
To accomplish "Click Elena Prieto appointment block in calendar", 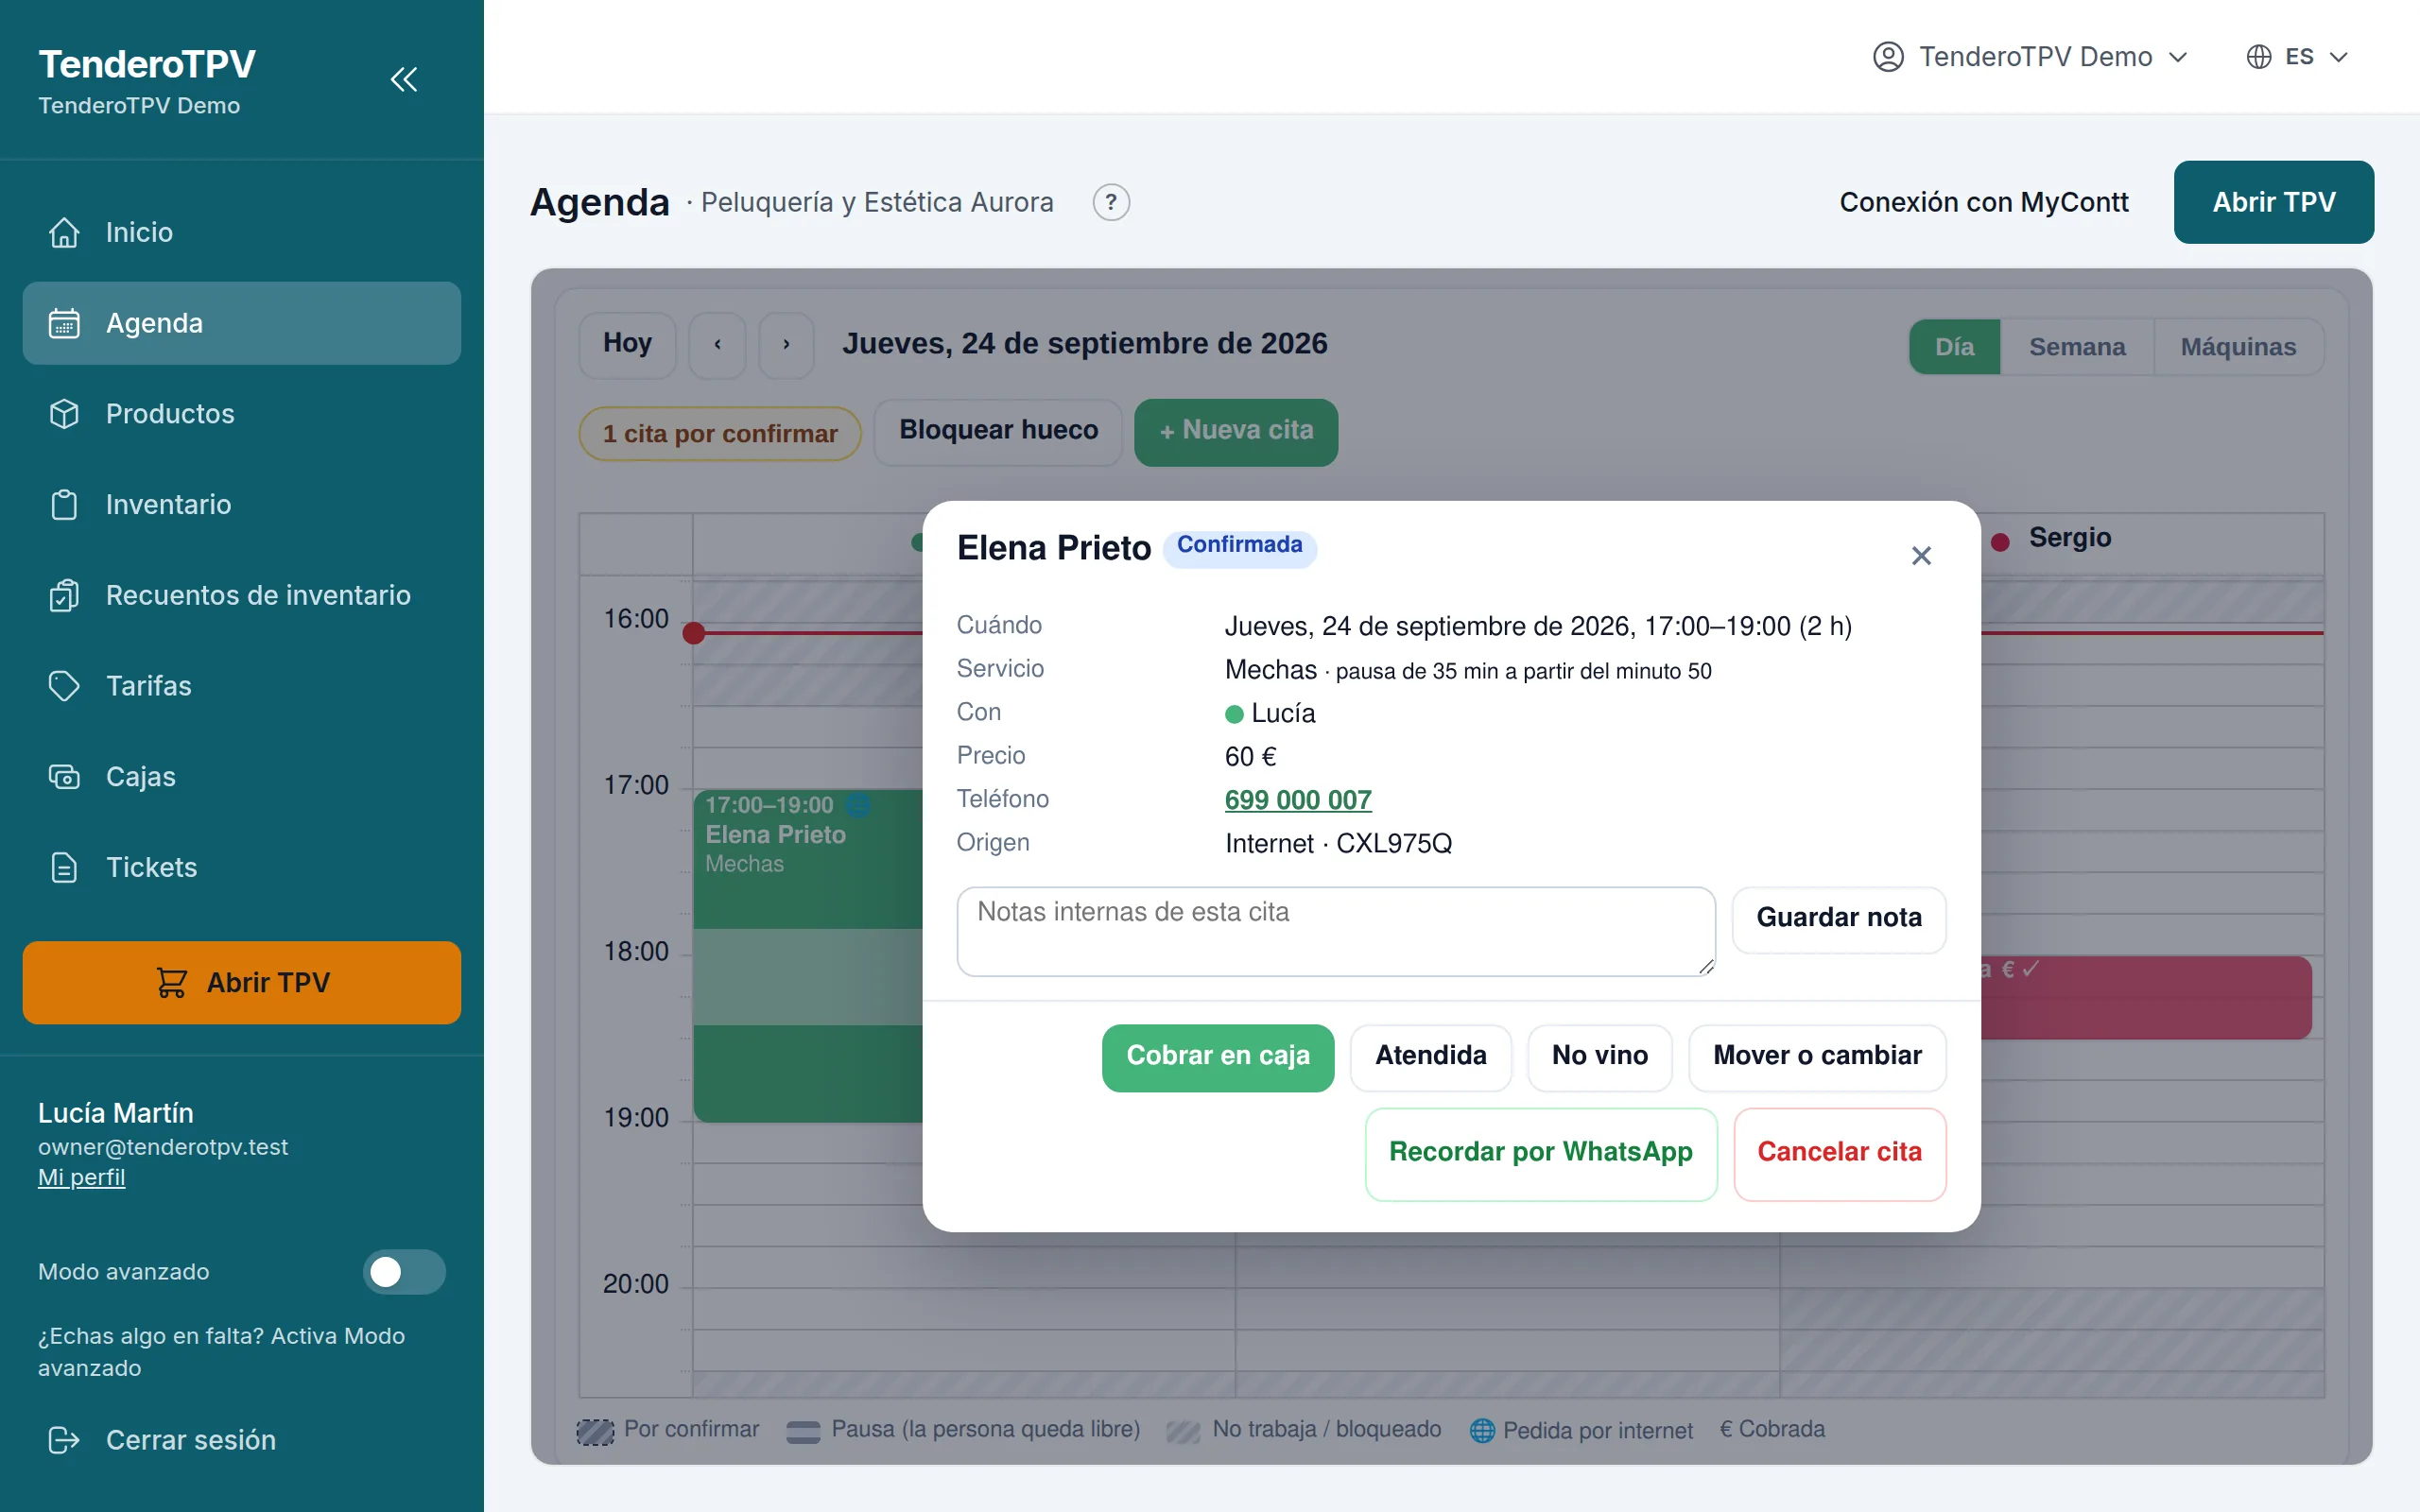I will click(x=808, y=955).
